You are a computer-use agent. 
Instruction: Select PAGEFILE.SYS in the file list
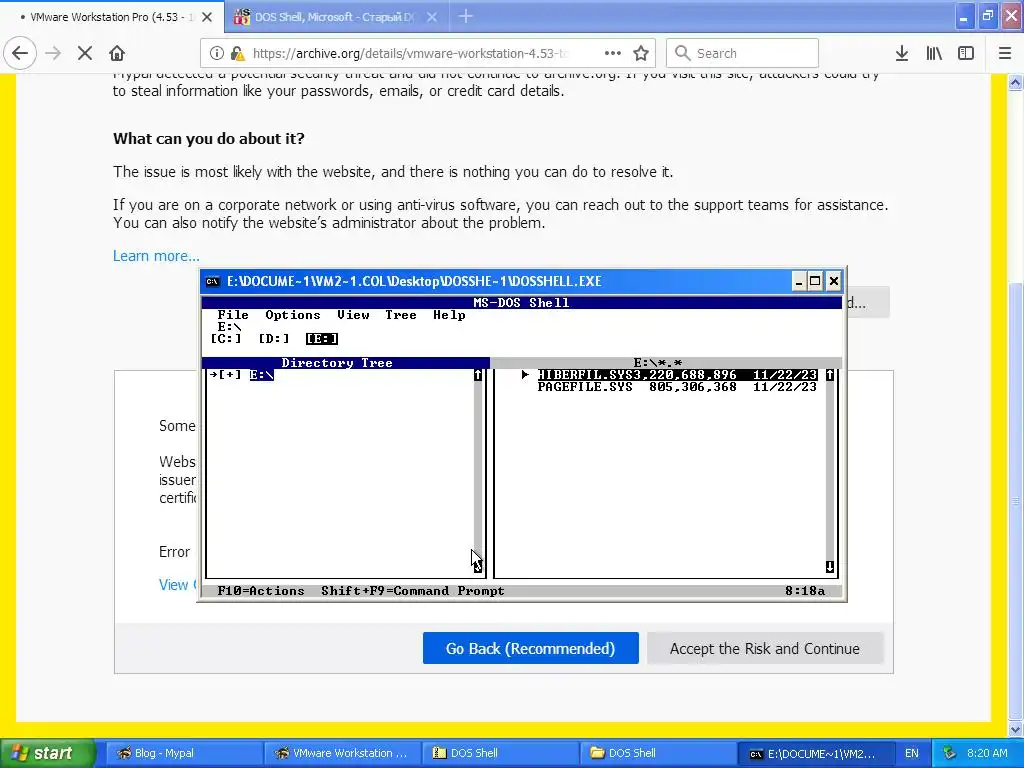click(677, 387)
